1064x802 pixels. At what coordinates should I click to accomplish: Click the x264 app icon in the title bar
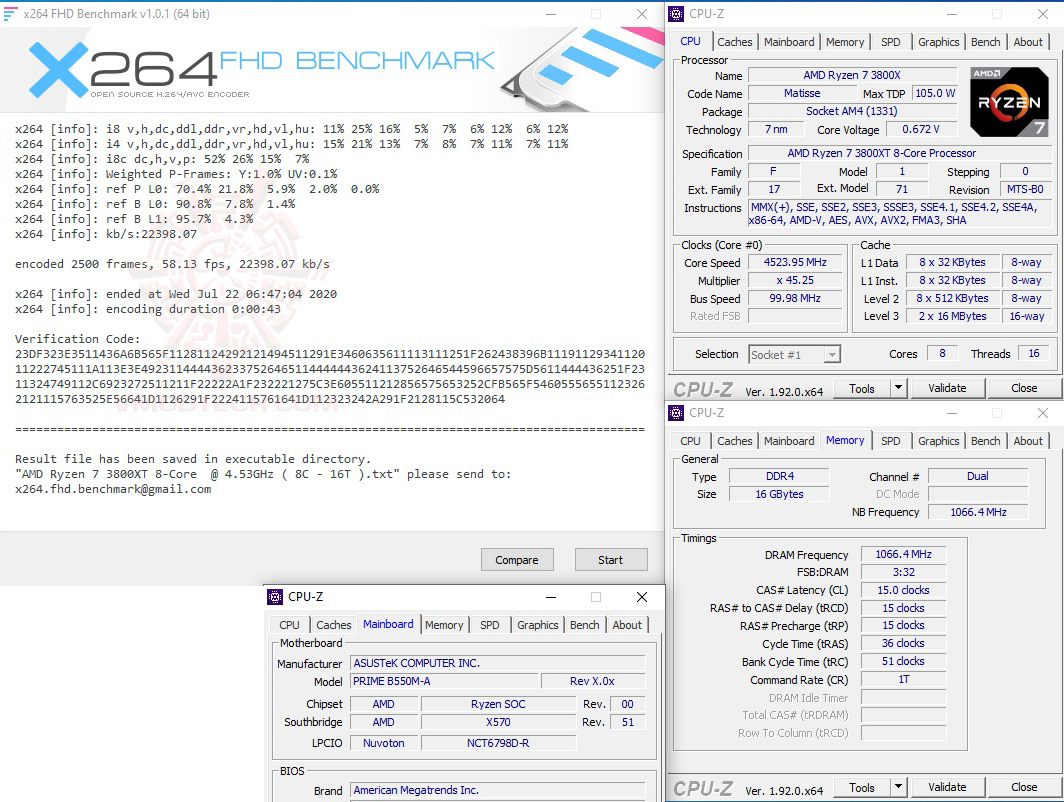[10, 13]
